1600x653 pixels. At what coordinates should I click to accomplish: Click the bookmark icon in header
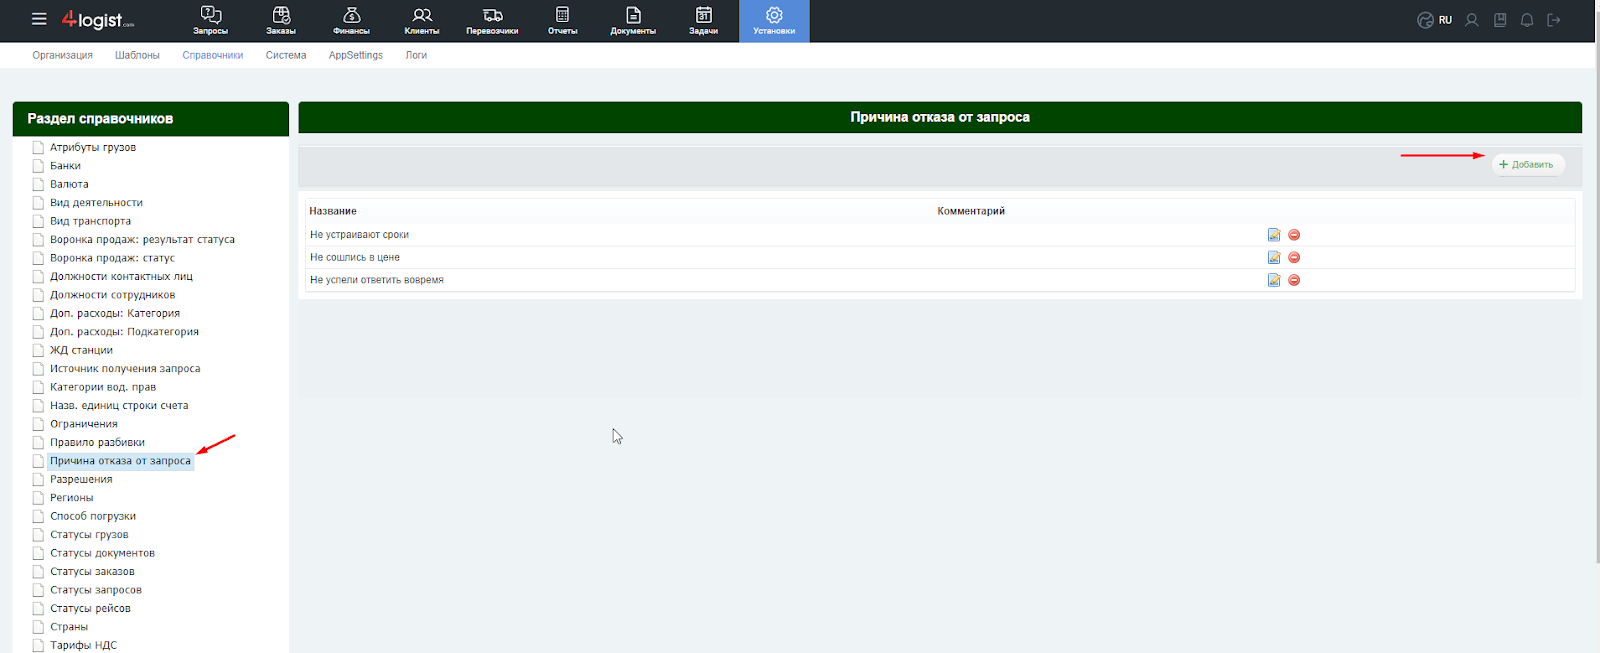click(1500, 20)
